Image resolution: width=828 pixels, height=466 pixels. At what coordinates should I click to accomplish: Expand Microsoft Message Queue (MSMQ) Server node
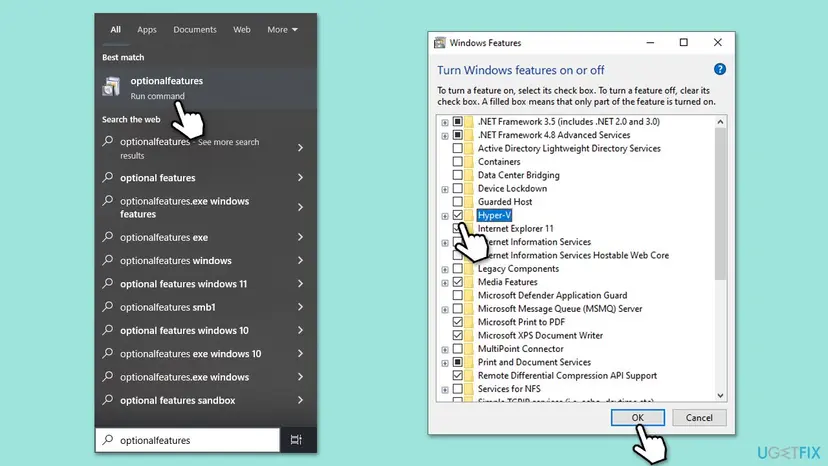click(x=445, y=310)
